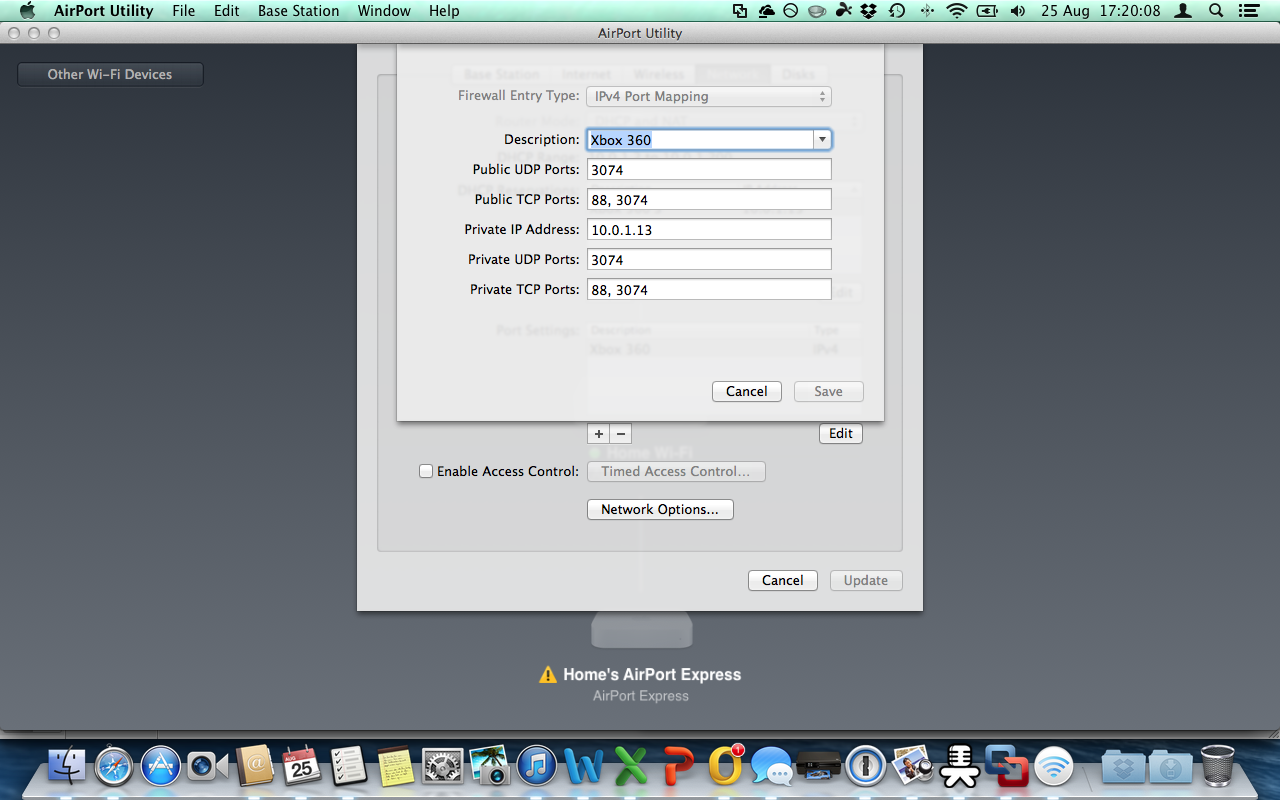Click Other Wi-Fi Devices button

[x=110, y=74]
